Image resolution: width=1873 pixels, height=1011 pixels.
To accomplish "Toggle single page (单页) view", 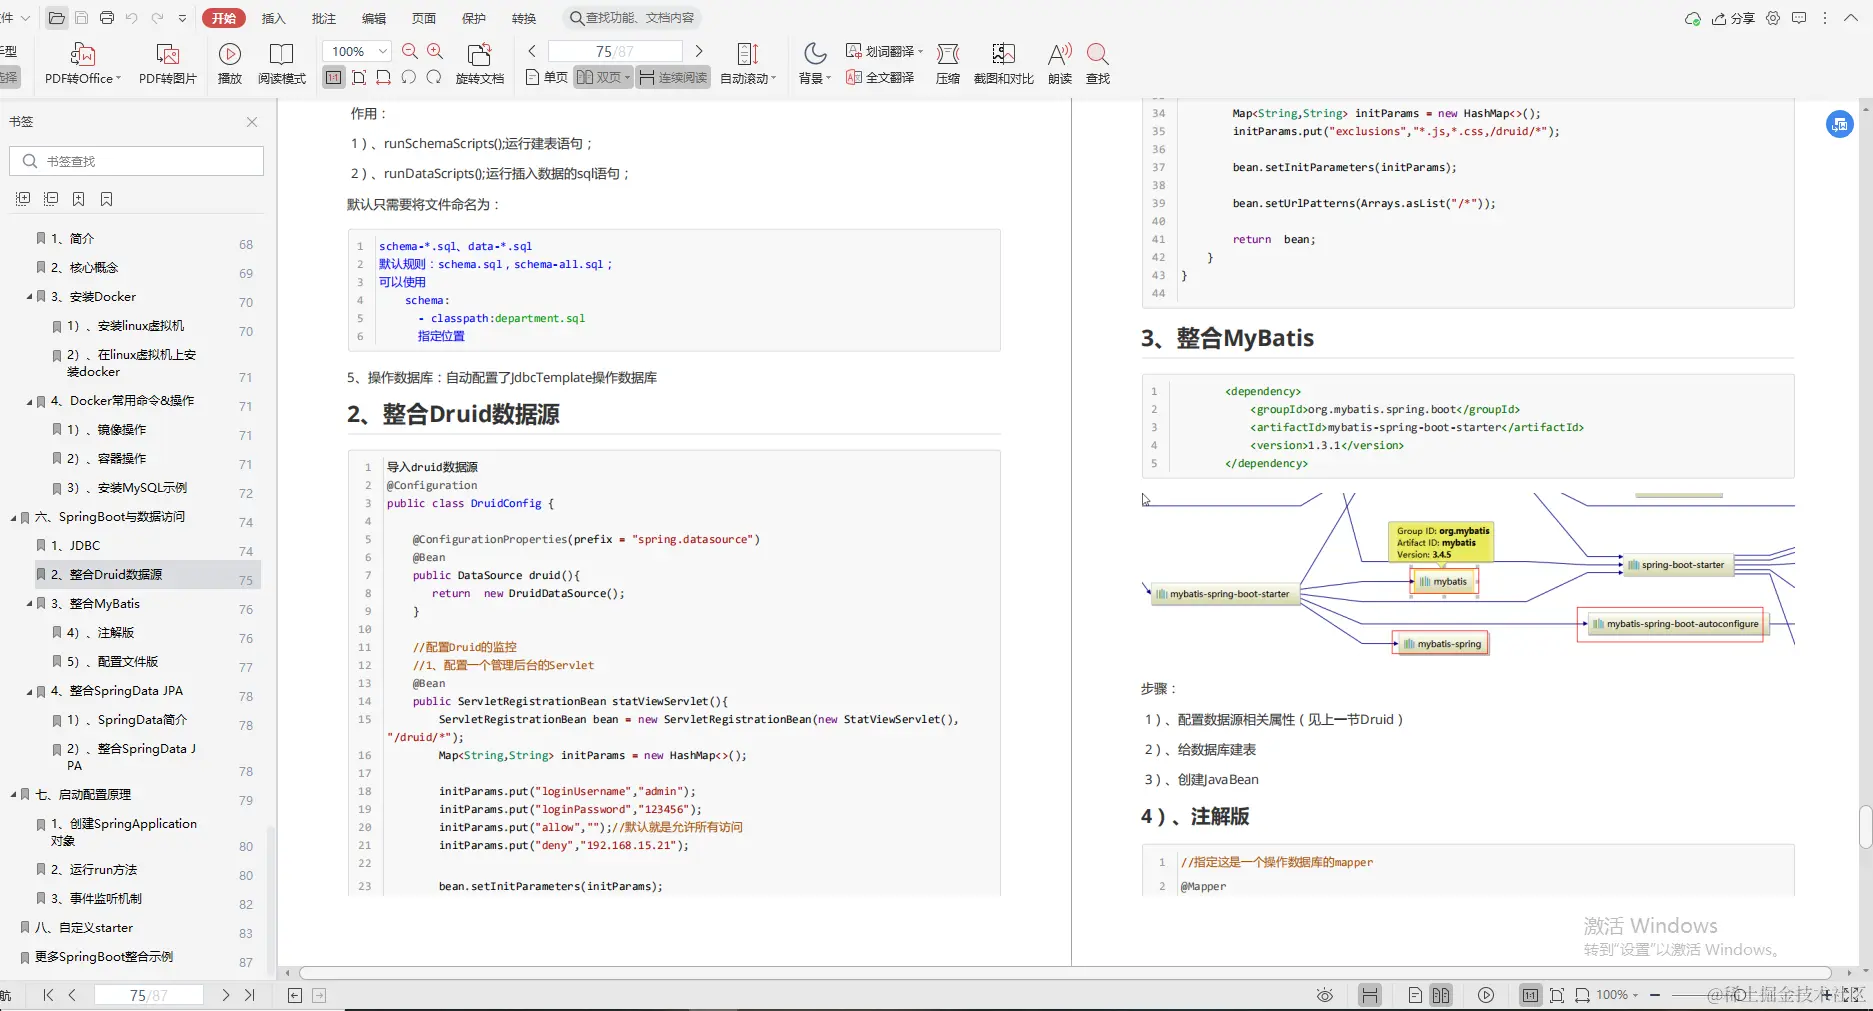I will click(x=547, y=77).
